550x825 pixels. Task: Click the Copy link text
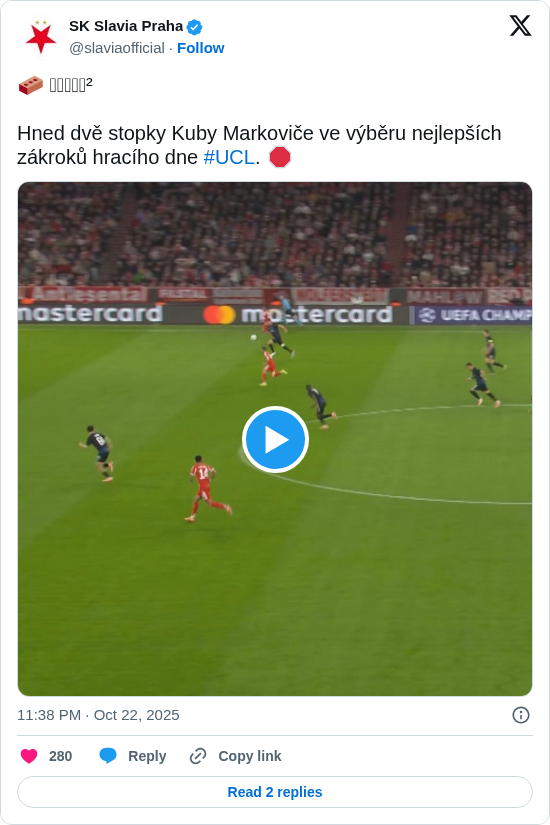[249, 756]
